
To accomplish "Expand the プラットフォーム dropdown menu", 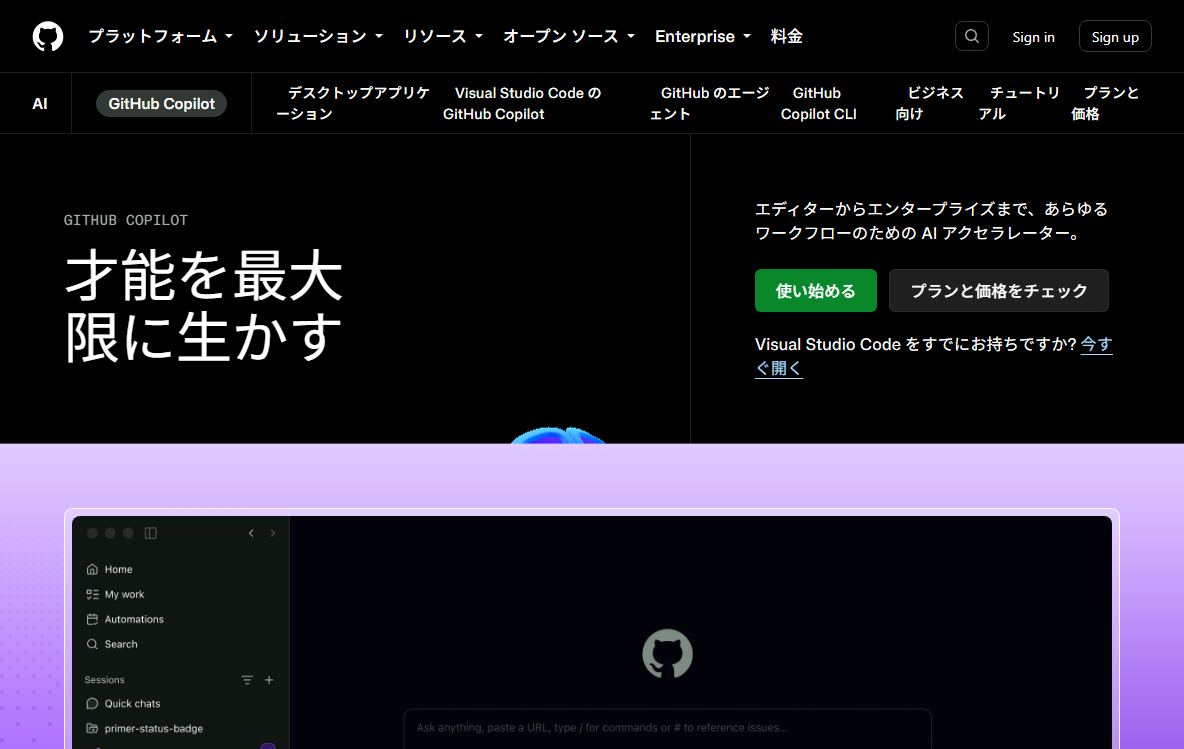I will coord(161,36).
